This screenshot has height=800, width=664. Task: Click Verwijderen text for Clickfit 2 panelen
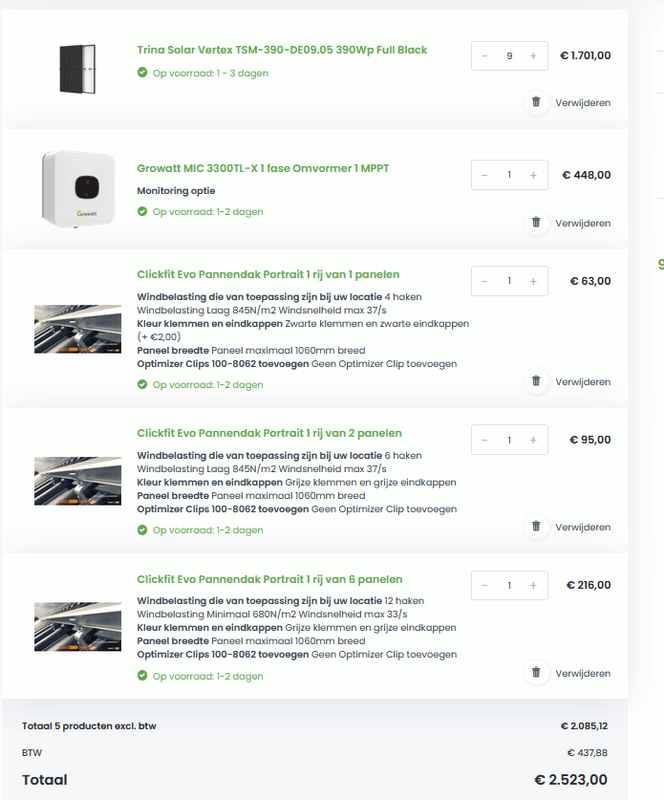[x=582, y=527]
